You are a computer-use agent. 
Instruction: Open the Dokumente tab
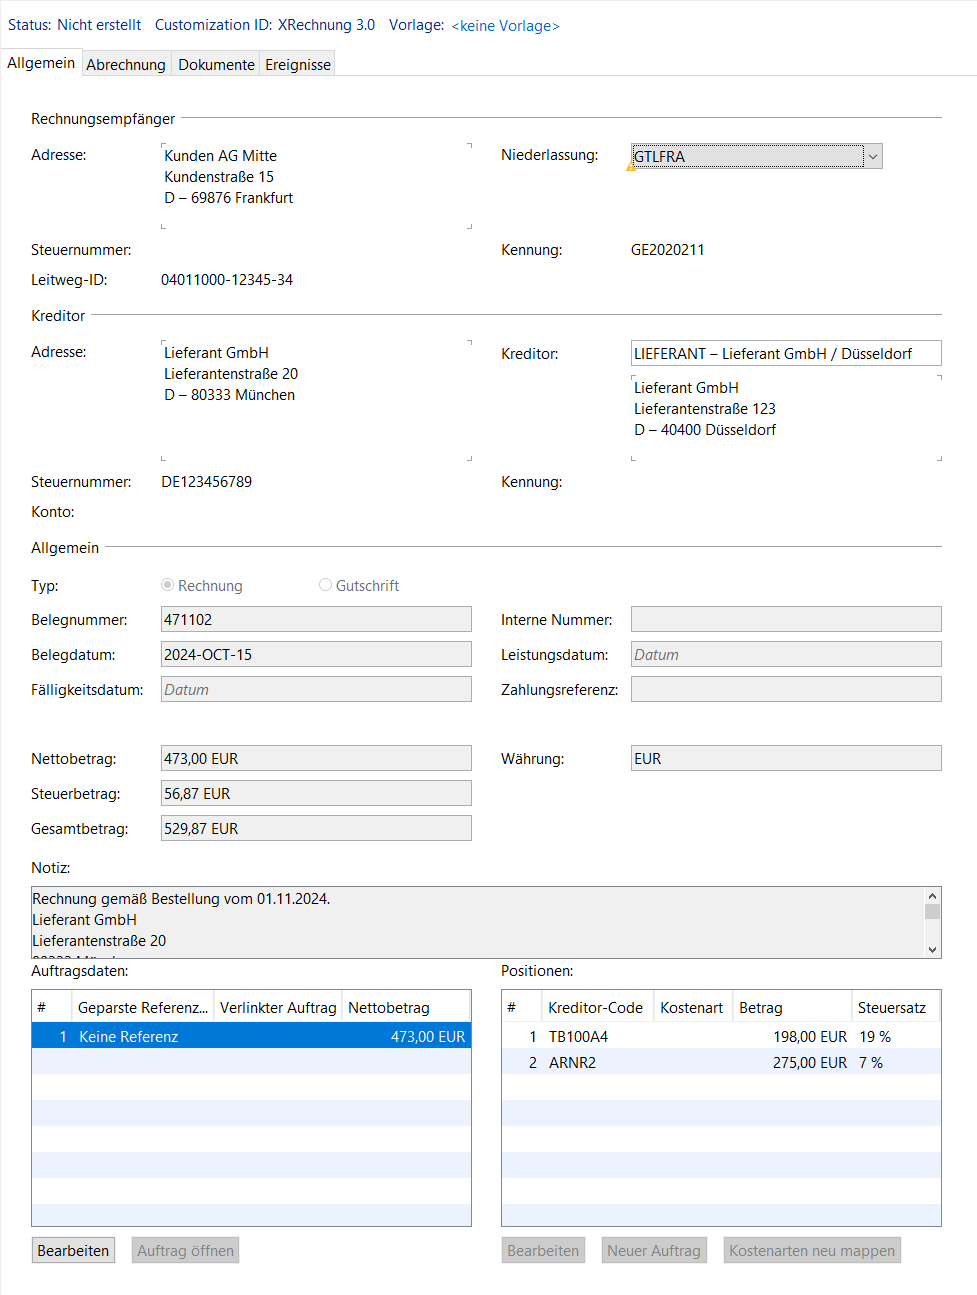pos(216,64)
